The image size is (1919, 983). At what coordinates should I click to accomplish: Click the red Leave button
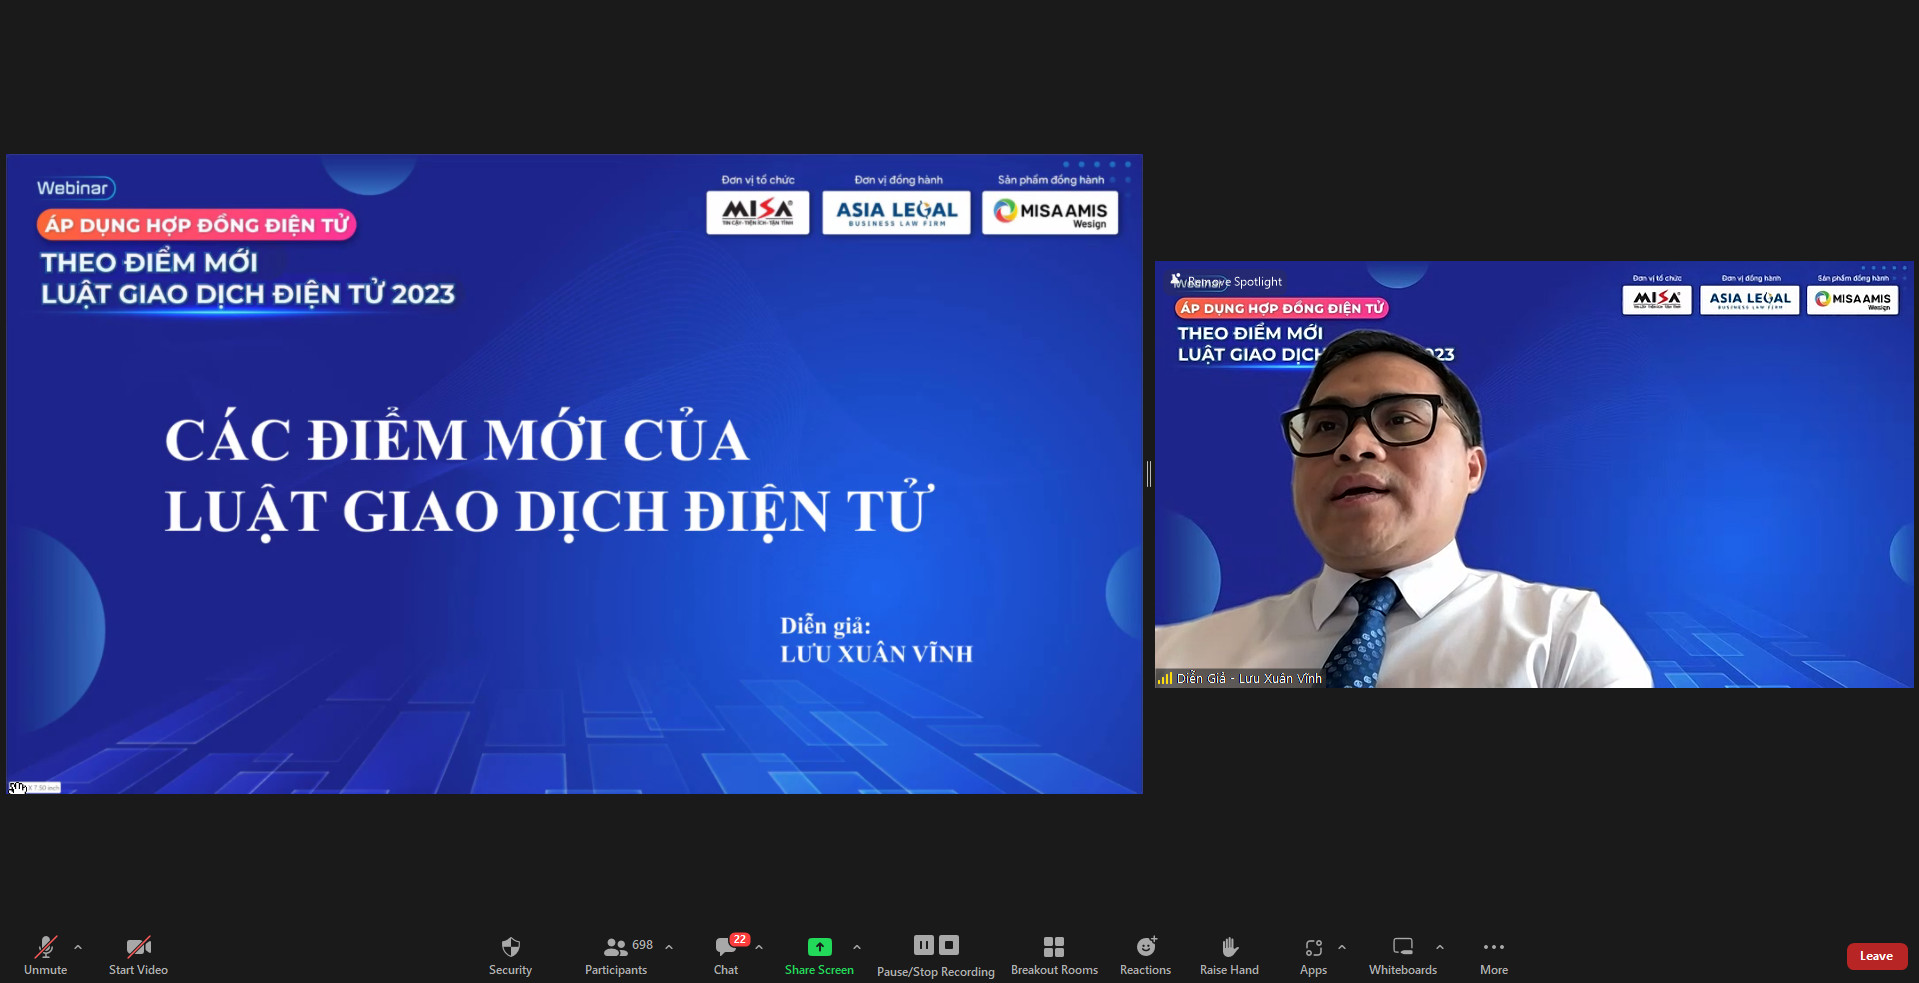(1876, 956)
